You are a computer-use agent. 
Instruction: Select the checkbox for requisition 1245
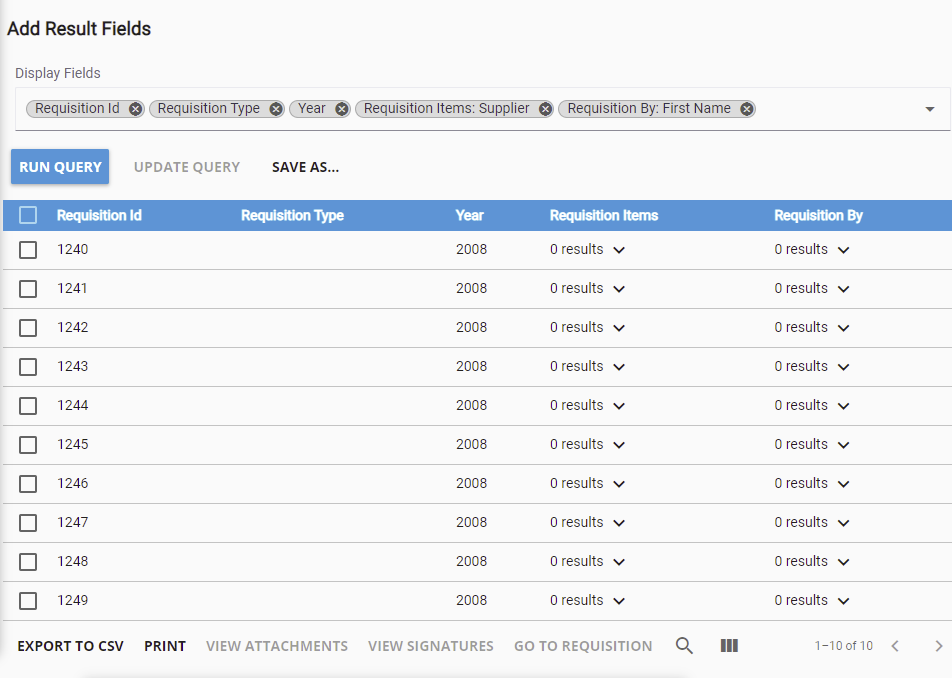pyautogui.click(x=28, y=445)
